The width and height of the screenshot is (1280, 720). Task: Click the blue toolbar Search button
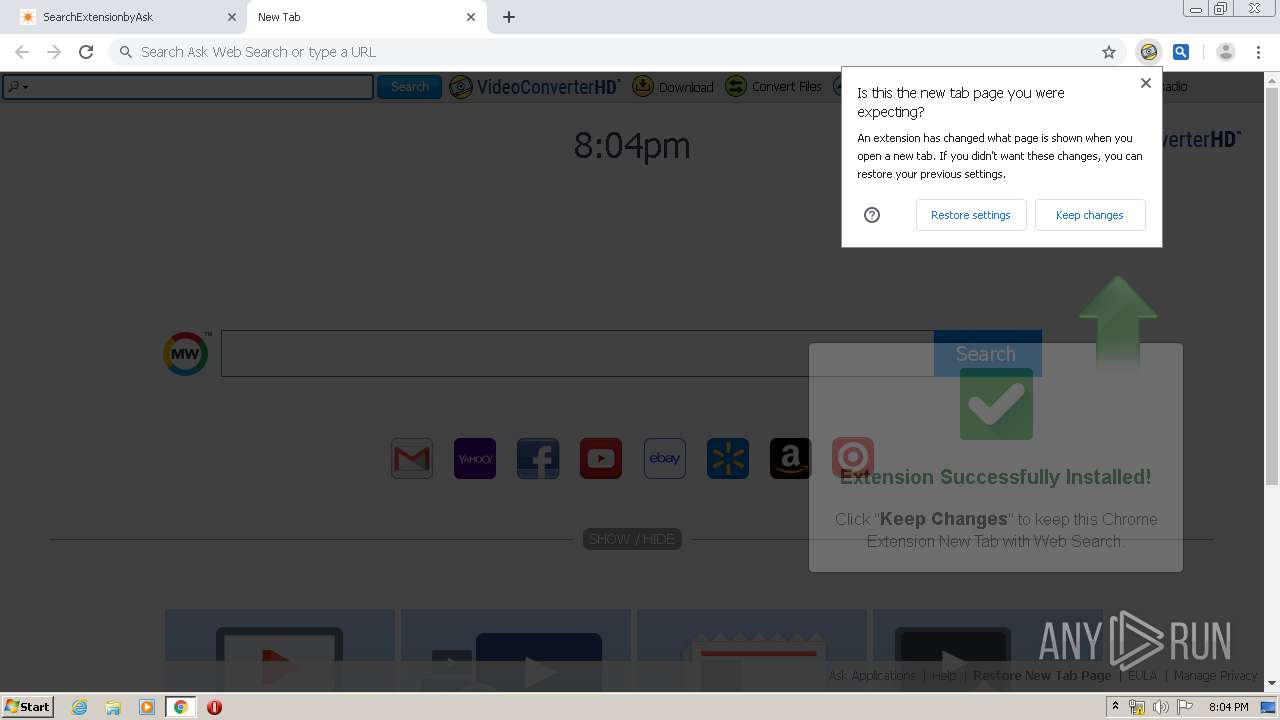(x=409, y=87)
